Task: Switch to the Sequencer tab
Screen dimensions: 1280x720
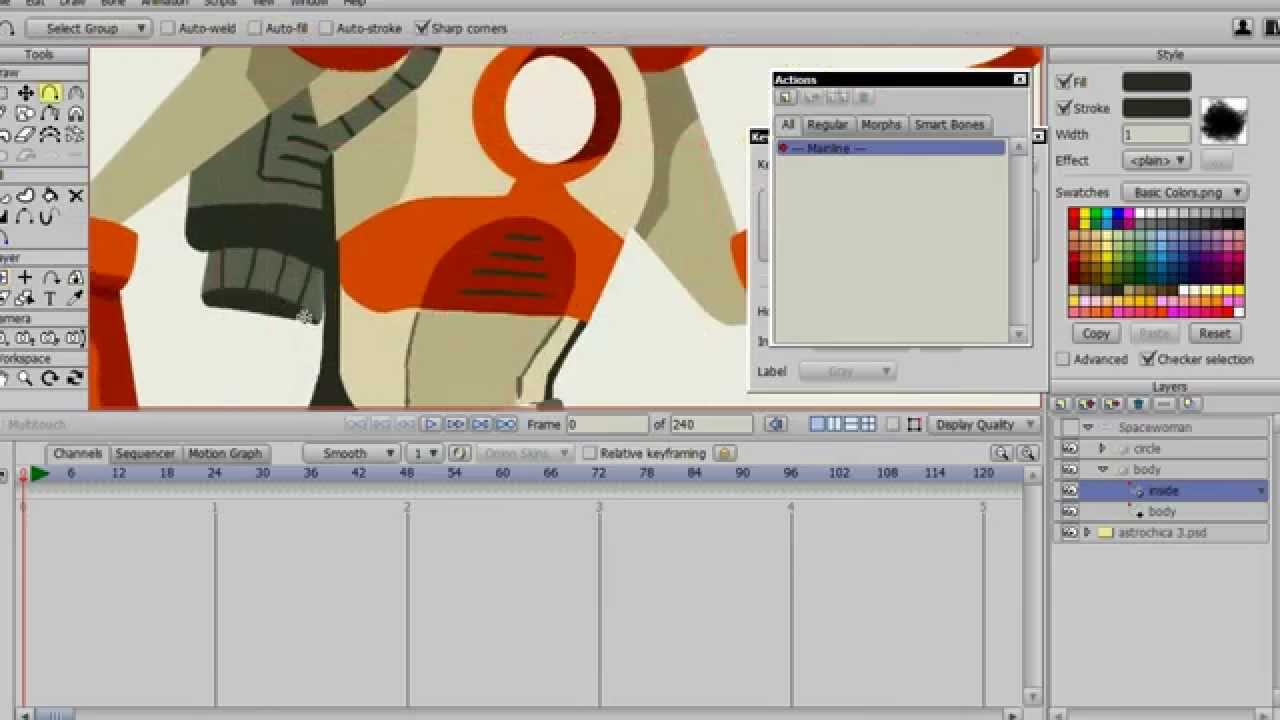Action: 145,453
